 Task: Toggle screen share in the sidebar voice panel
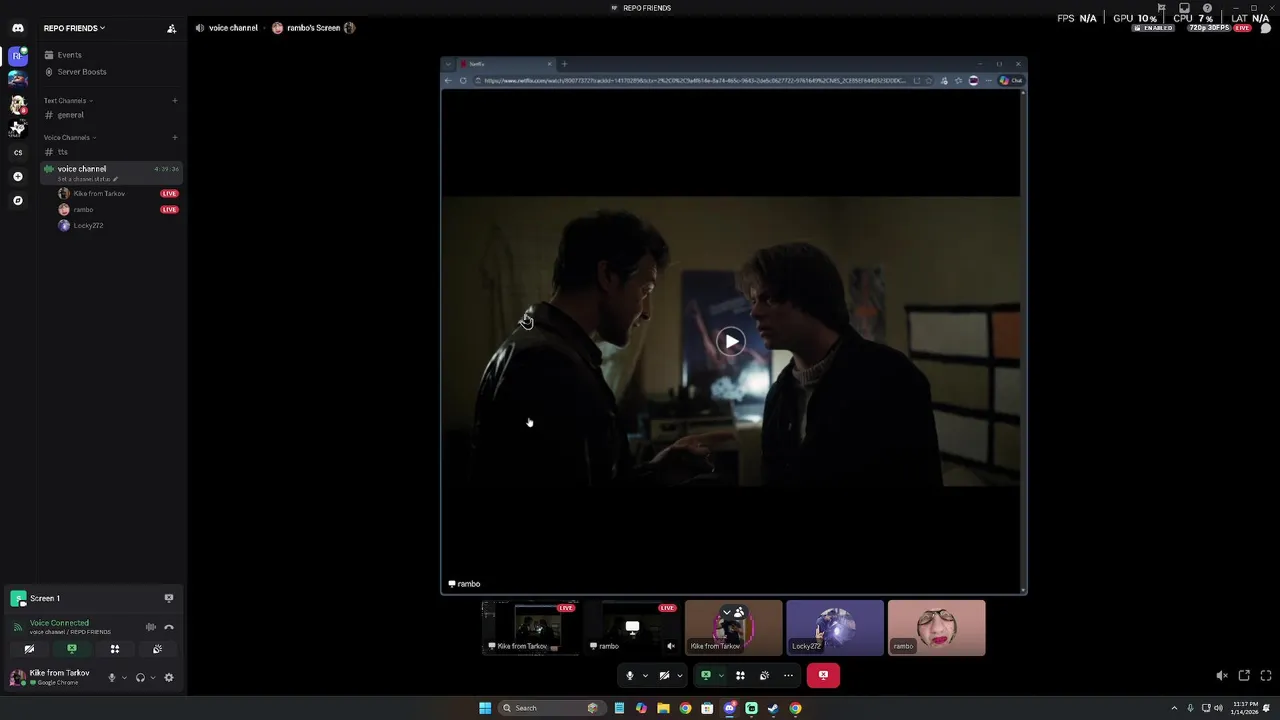[72, 649]
